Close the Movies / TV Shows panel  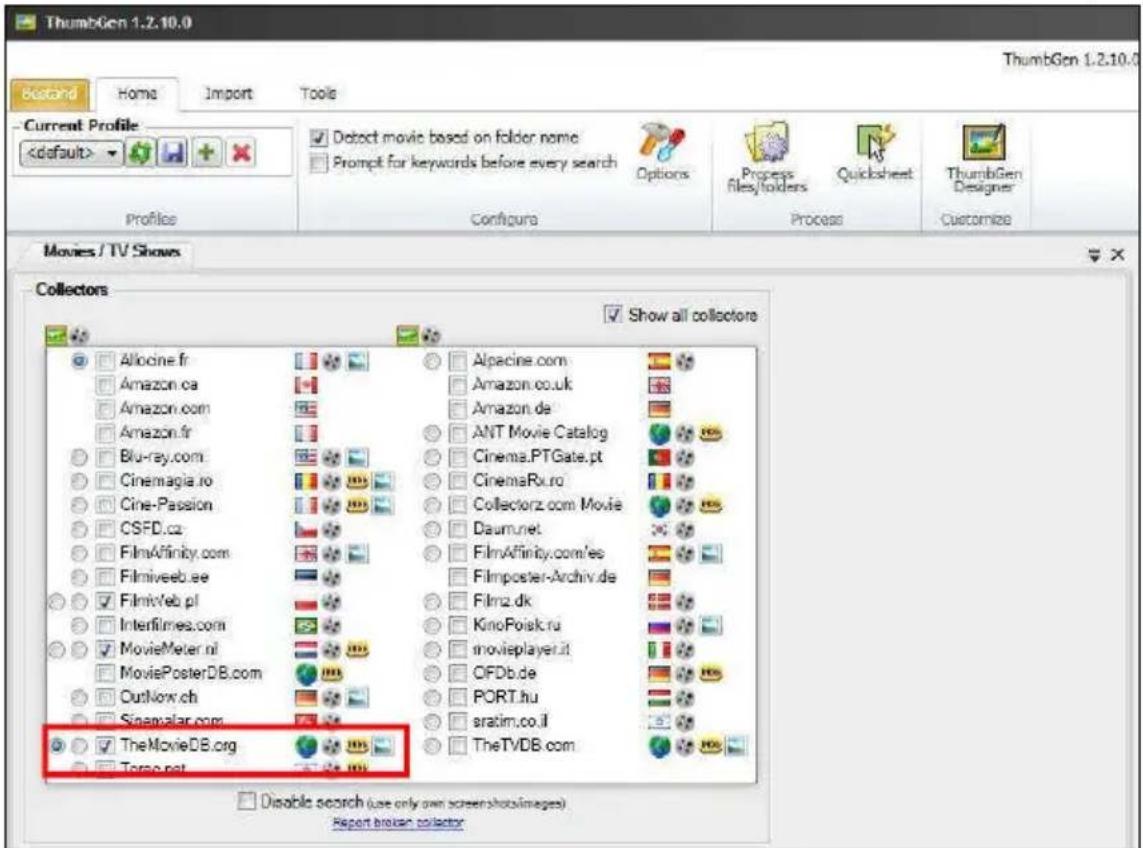pos(1117,255)
